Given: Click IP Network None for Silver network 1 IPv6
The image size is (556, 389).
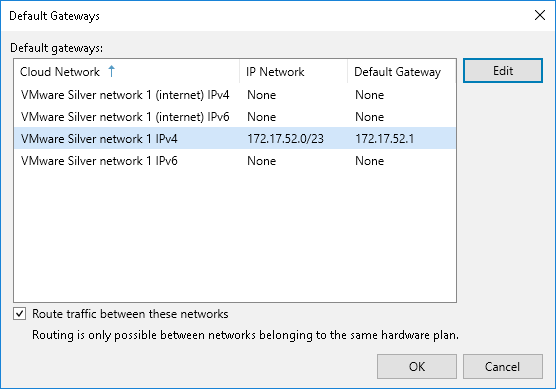Looking at the screenshot, I should [x=262, y=161].
